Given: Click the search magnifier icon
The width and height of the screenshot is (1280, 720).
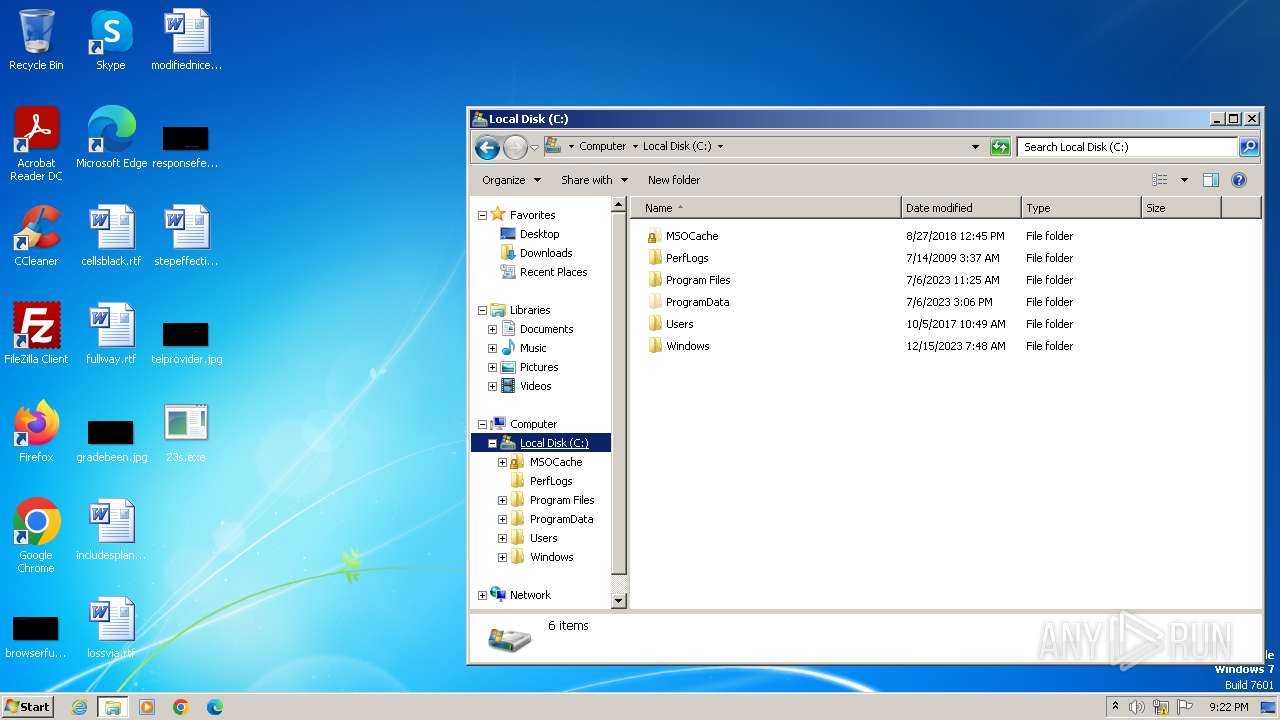Looking at the screenshot, I should pyautogui.click(x=1248, y=147).
